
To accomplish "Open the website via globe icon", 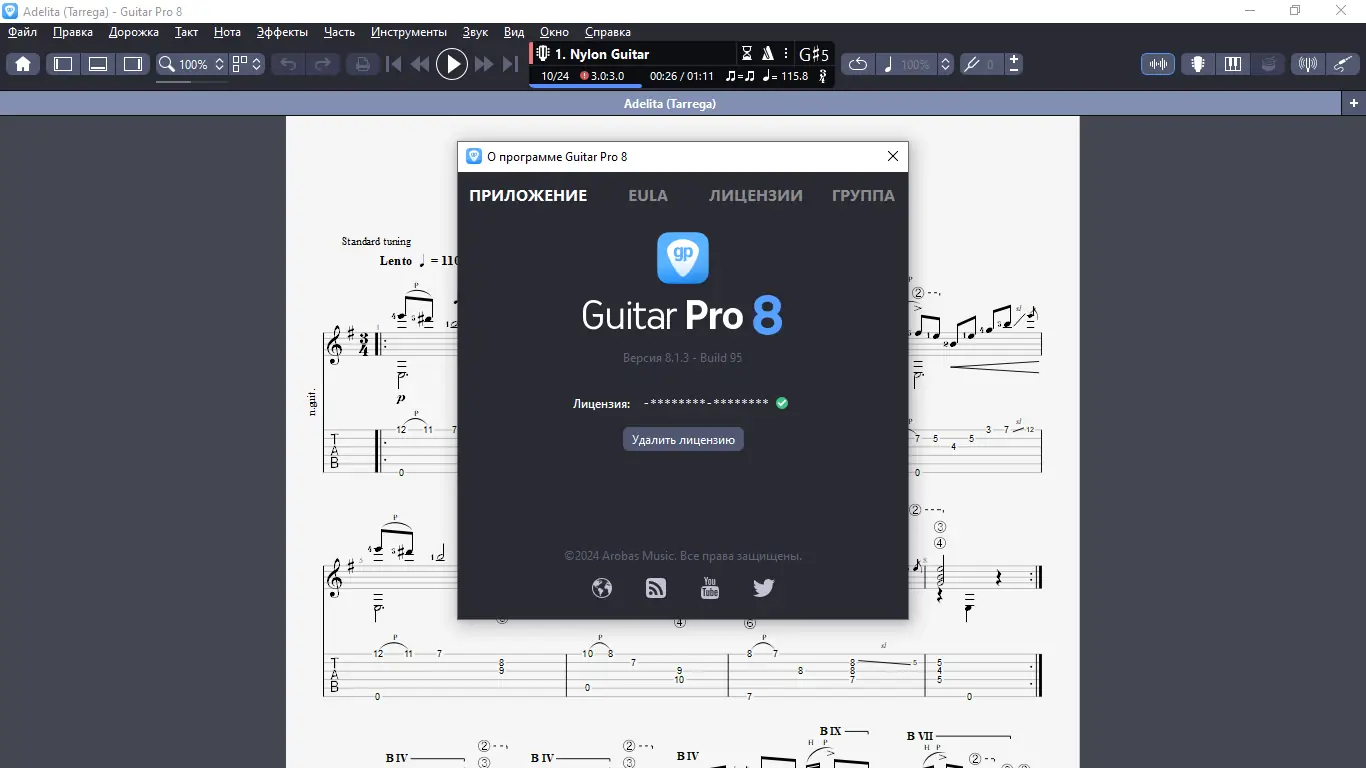I will point(602,588).
